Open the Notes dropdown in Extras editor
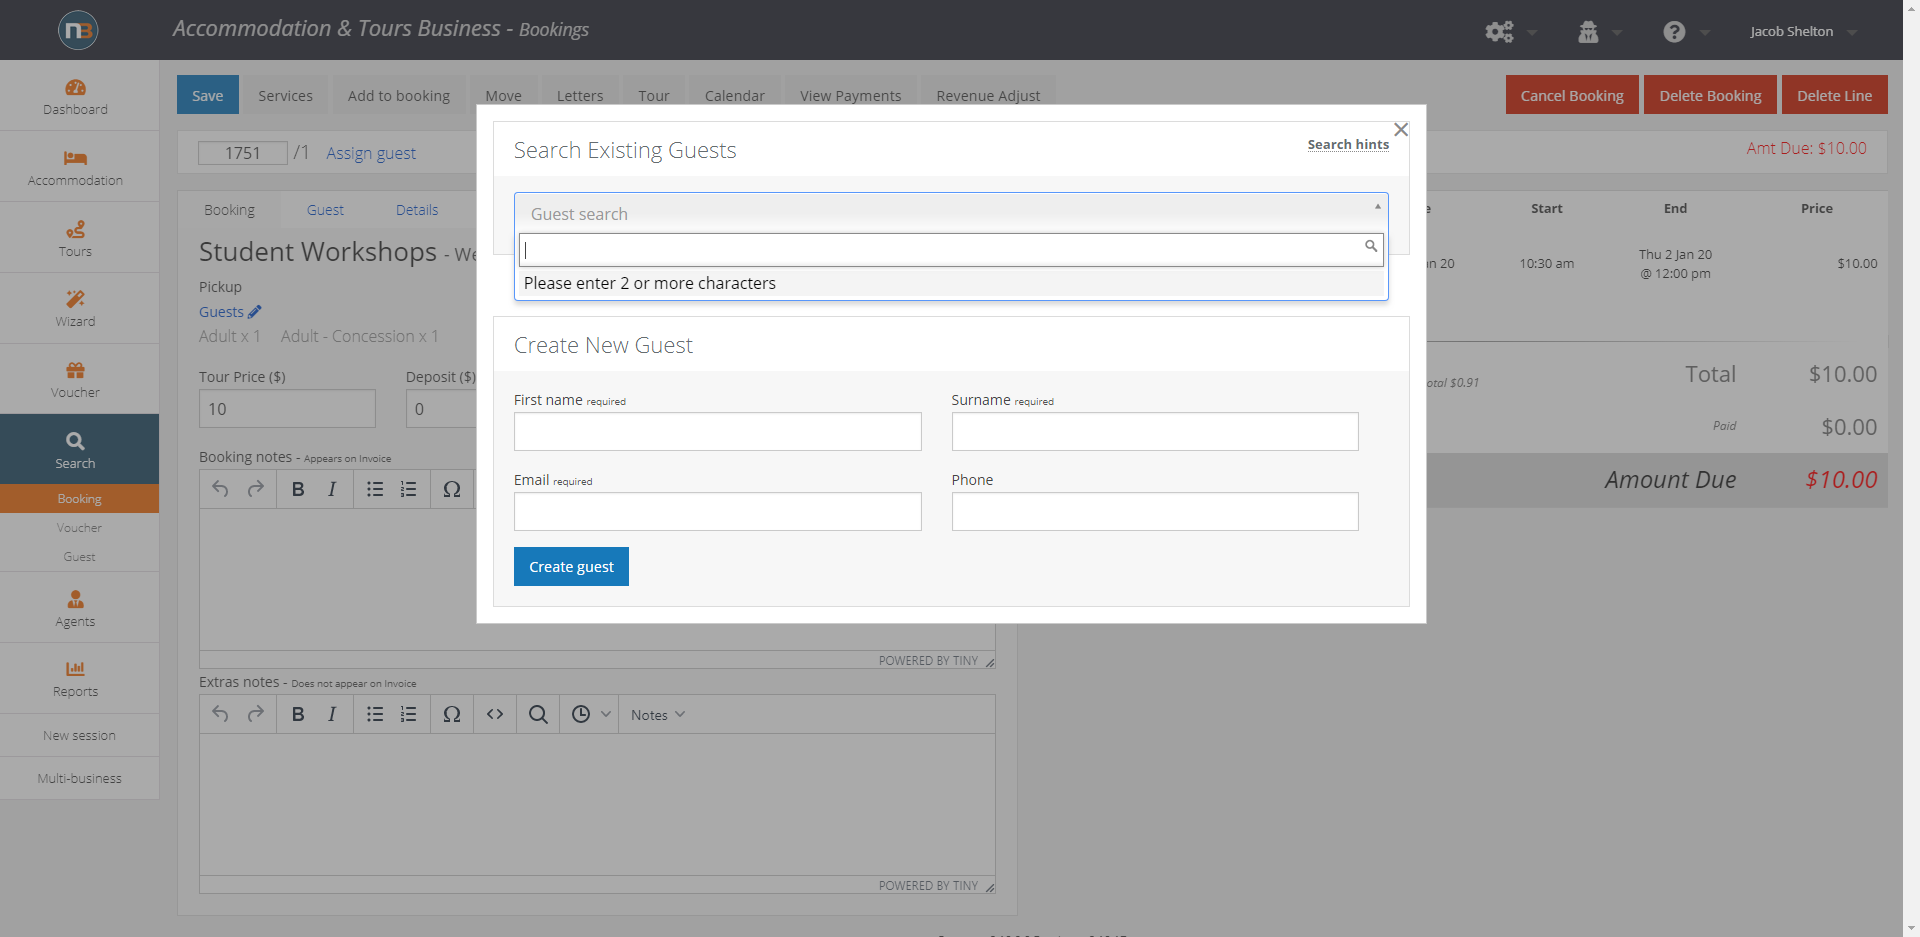1920x937 pixels. tap(658, 714)
